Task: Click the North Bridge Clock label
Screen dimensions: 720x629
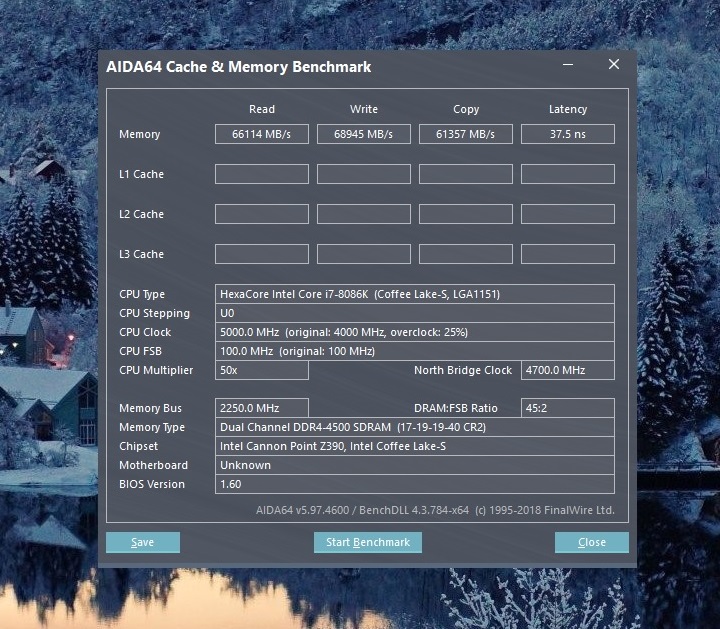Action: [463, 370]
